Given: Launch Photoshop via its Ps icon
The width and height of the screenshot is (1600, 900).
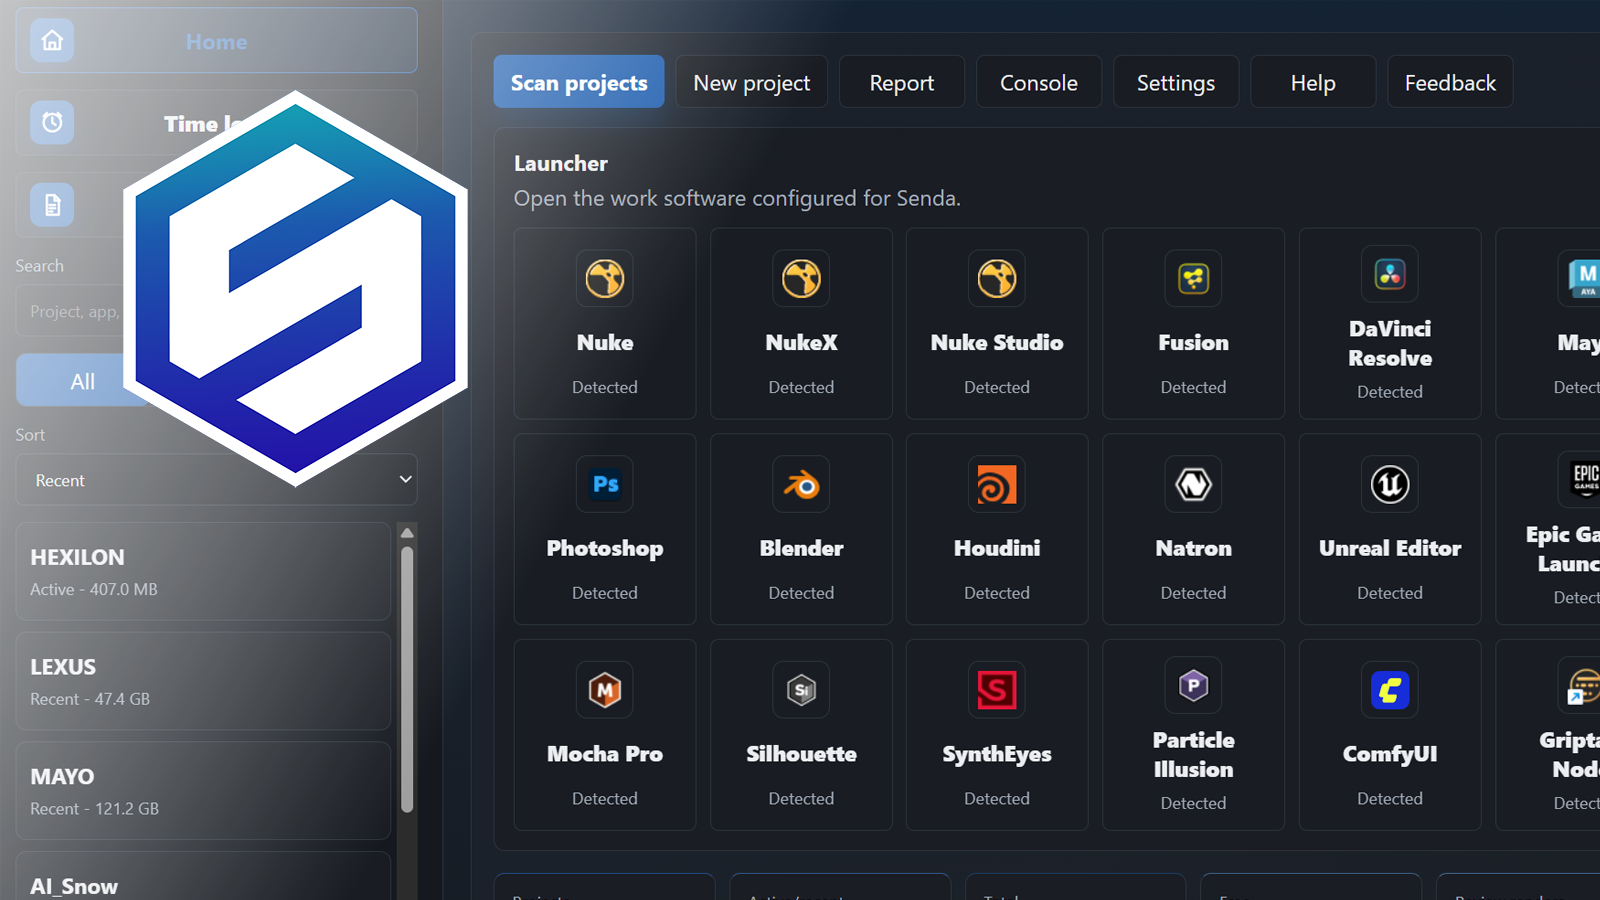Looking at the screenshot, I should [x=605, y=484].
